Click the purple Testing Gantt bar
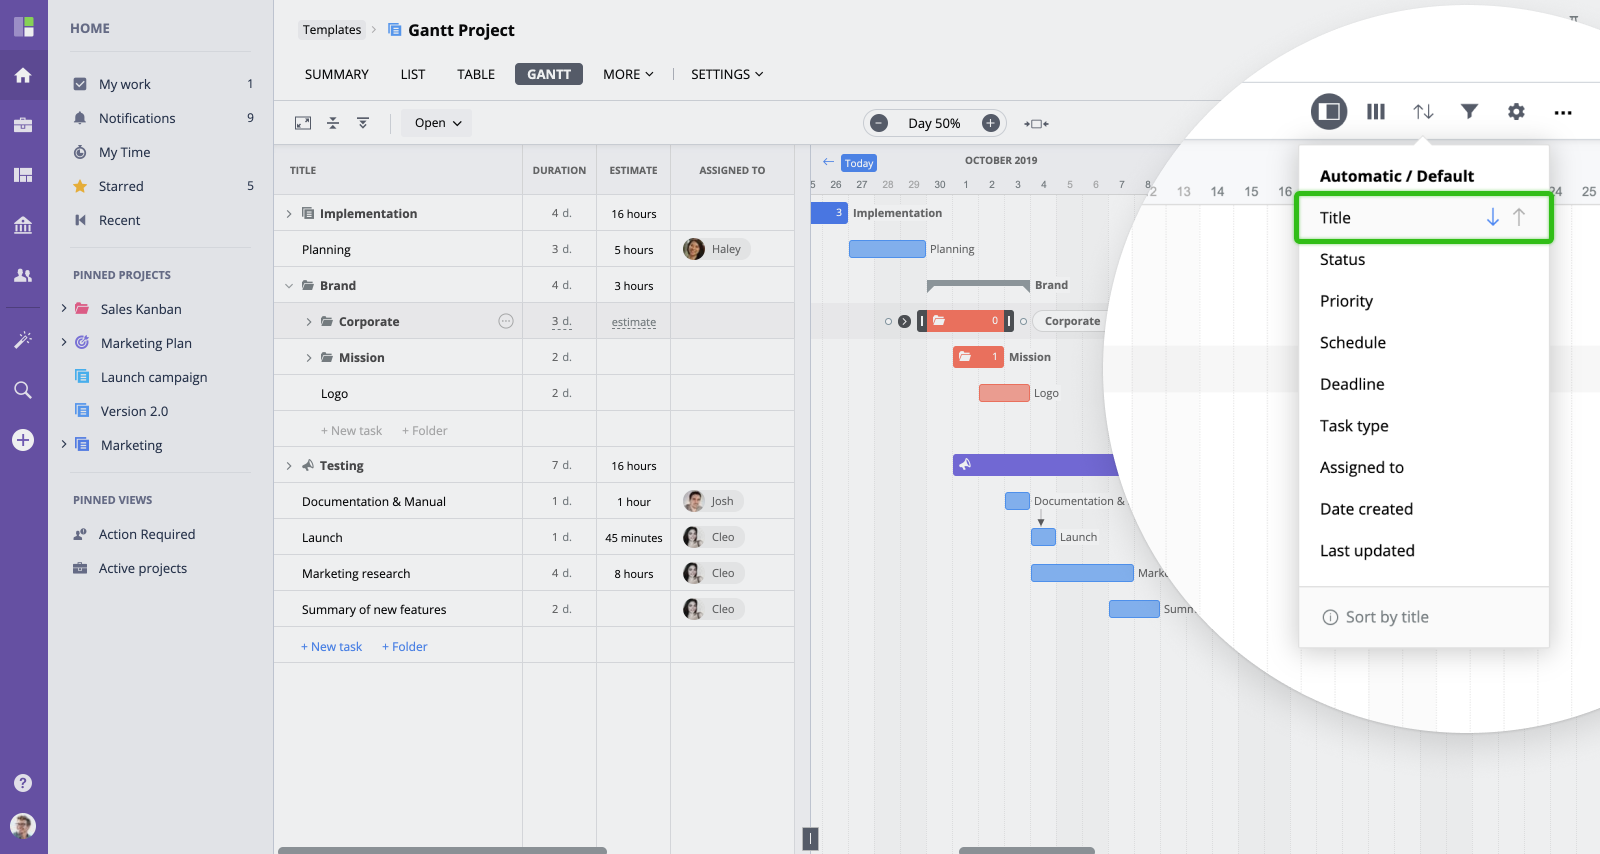 pyautogui.click(x=1034, y=465)
